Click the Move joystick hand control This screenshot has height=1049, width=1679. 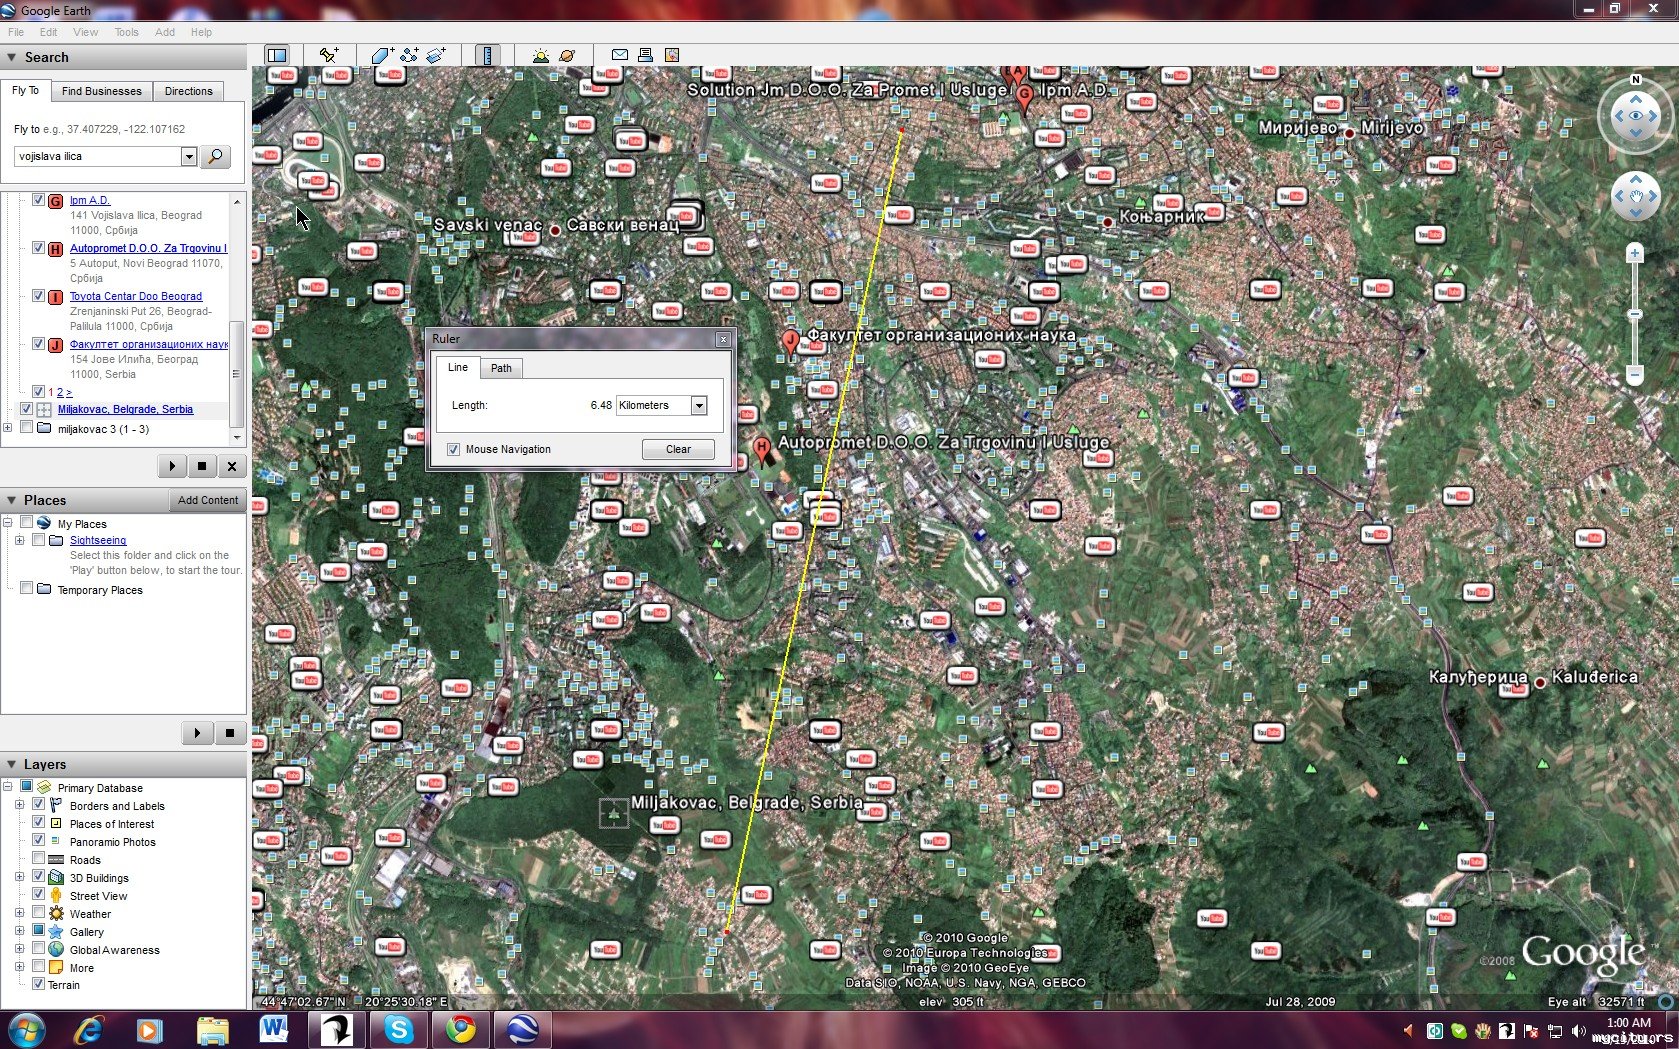(x=1636, y=196)
